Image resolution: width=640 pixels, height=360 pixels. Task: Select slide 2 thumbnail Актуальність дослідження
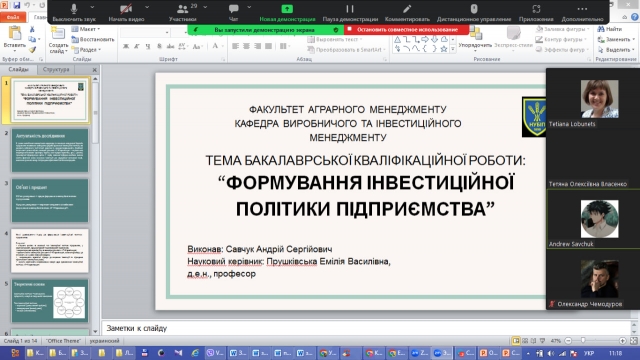50,150
